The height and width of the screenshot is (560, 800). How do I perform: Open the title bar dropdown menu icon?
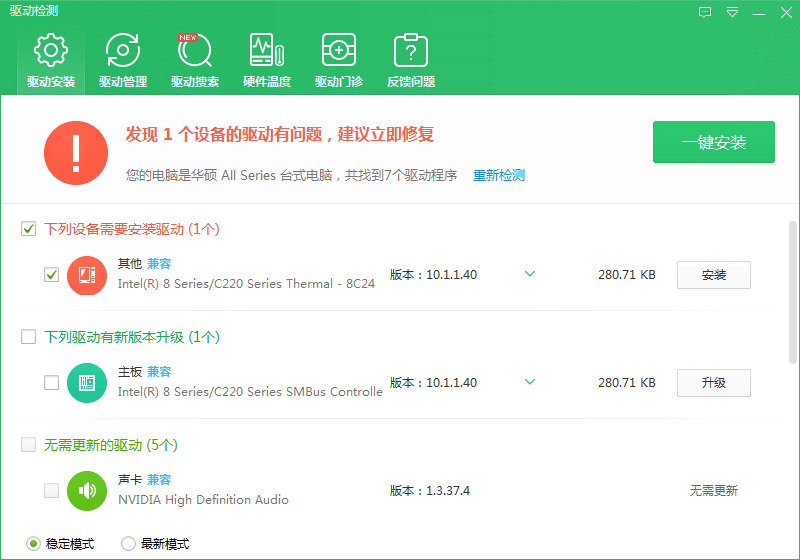733,12
